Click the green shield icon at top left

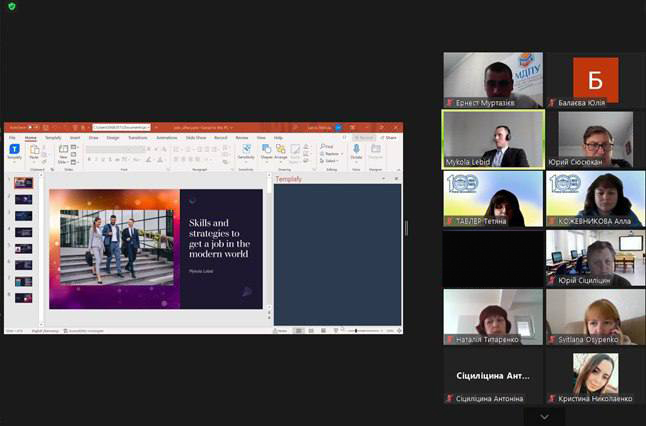[x=12, y=6]
